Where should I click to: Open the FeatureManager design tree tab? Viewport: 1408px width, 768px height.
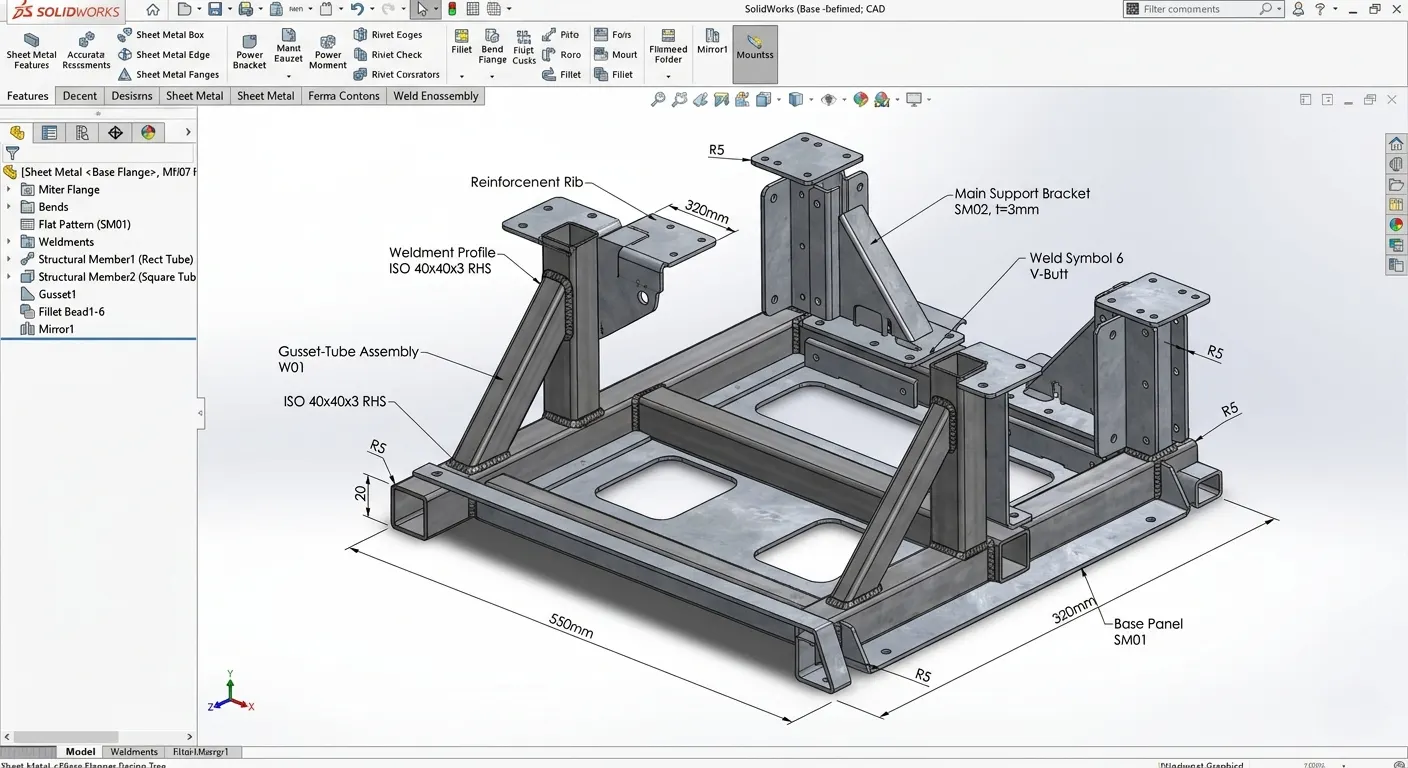(x=17, y=132)
